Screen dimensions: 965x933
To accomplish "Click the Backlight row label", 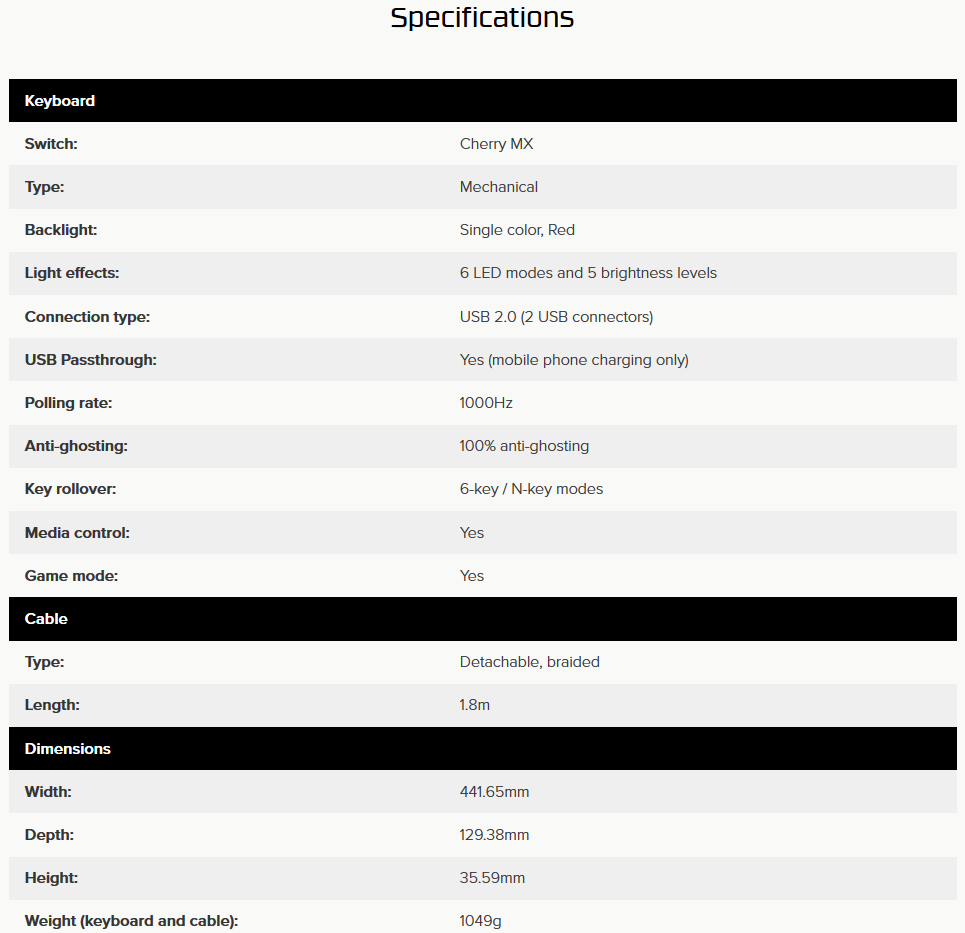I will click(61, 230).
